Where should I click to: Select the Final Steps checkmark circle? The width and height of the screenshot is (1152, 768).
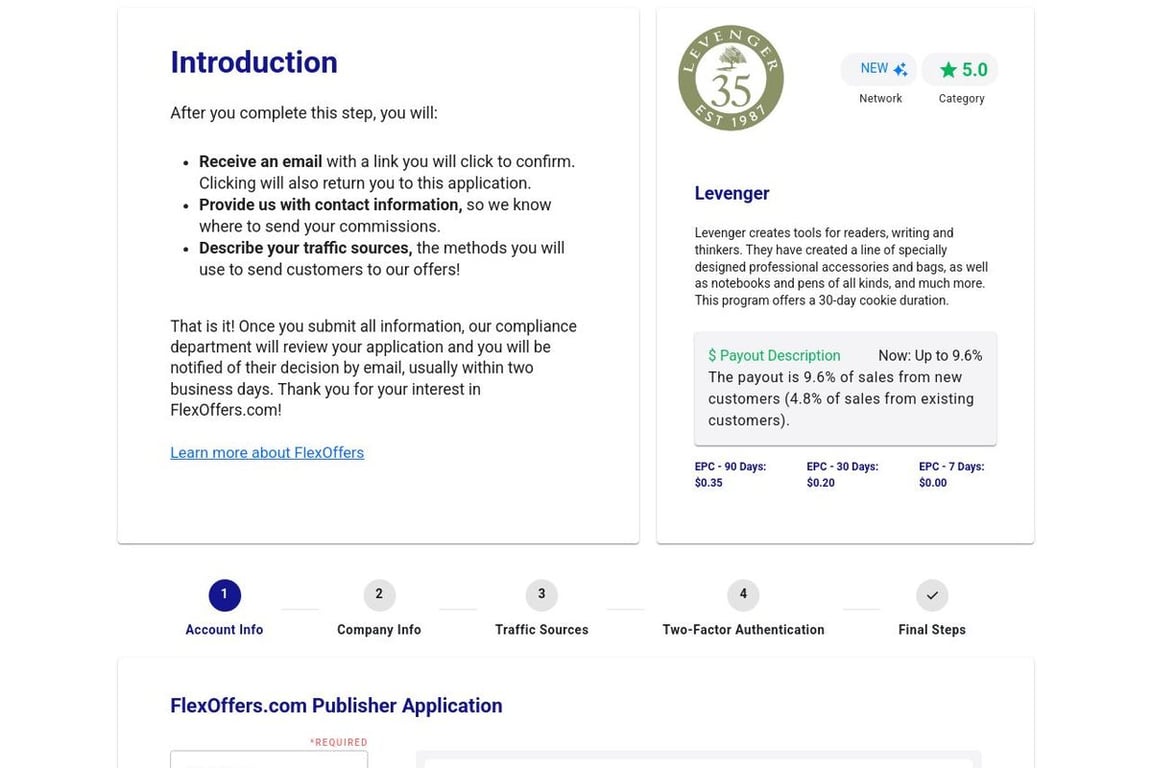(932, 595)
